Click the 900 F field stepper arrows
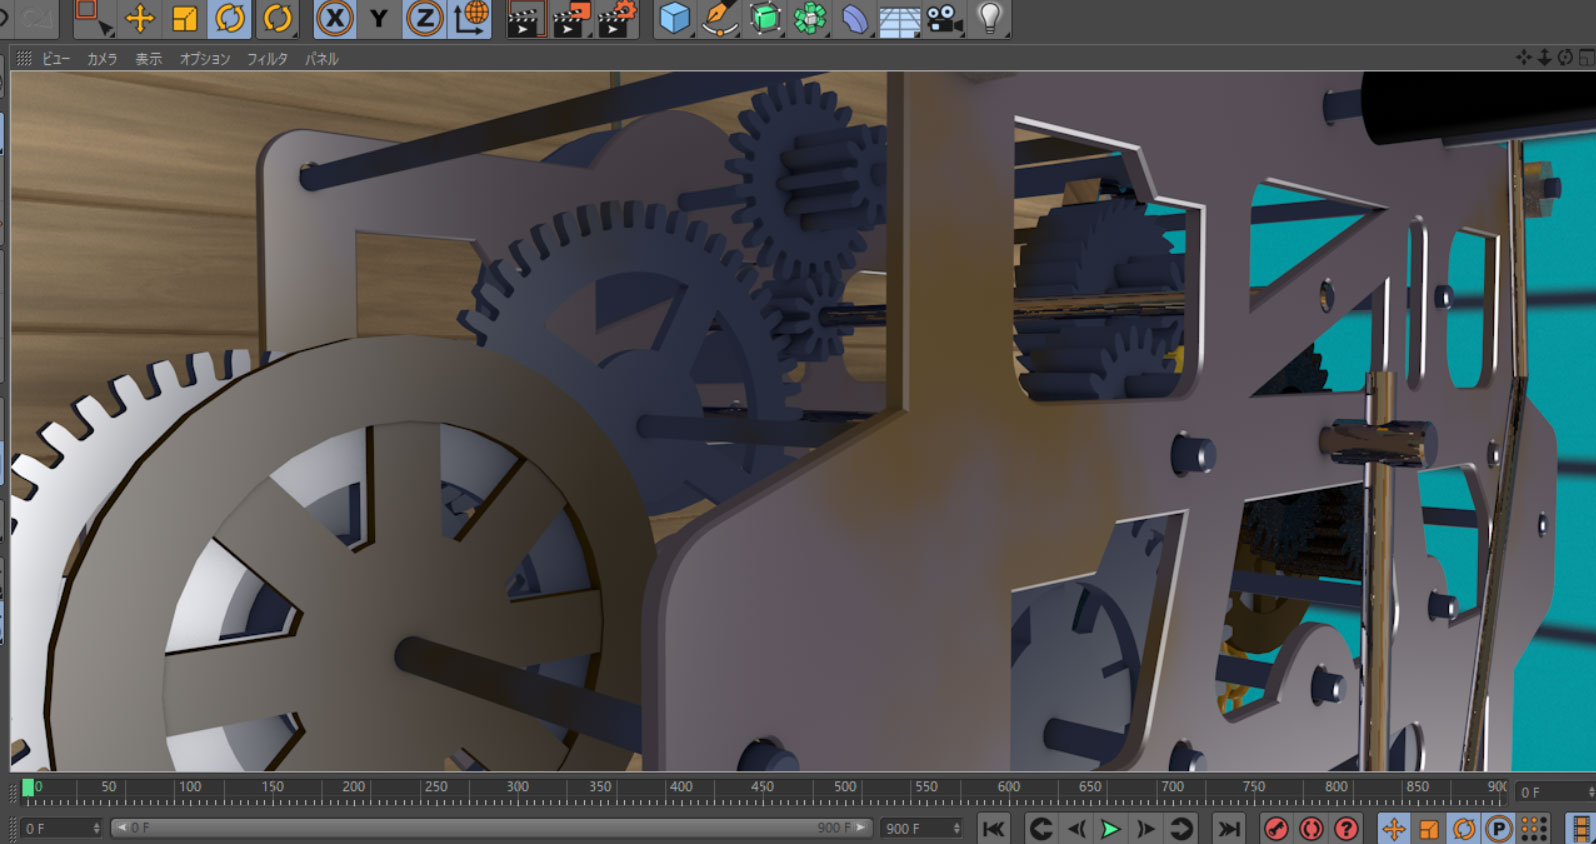The height and width of the screenshot is (844, 1596). tap(957, 828)
